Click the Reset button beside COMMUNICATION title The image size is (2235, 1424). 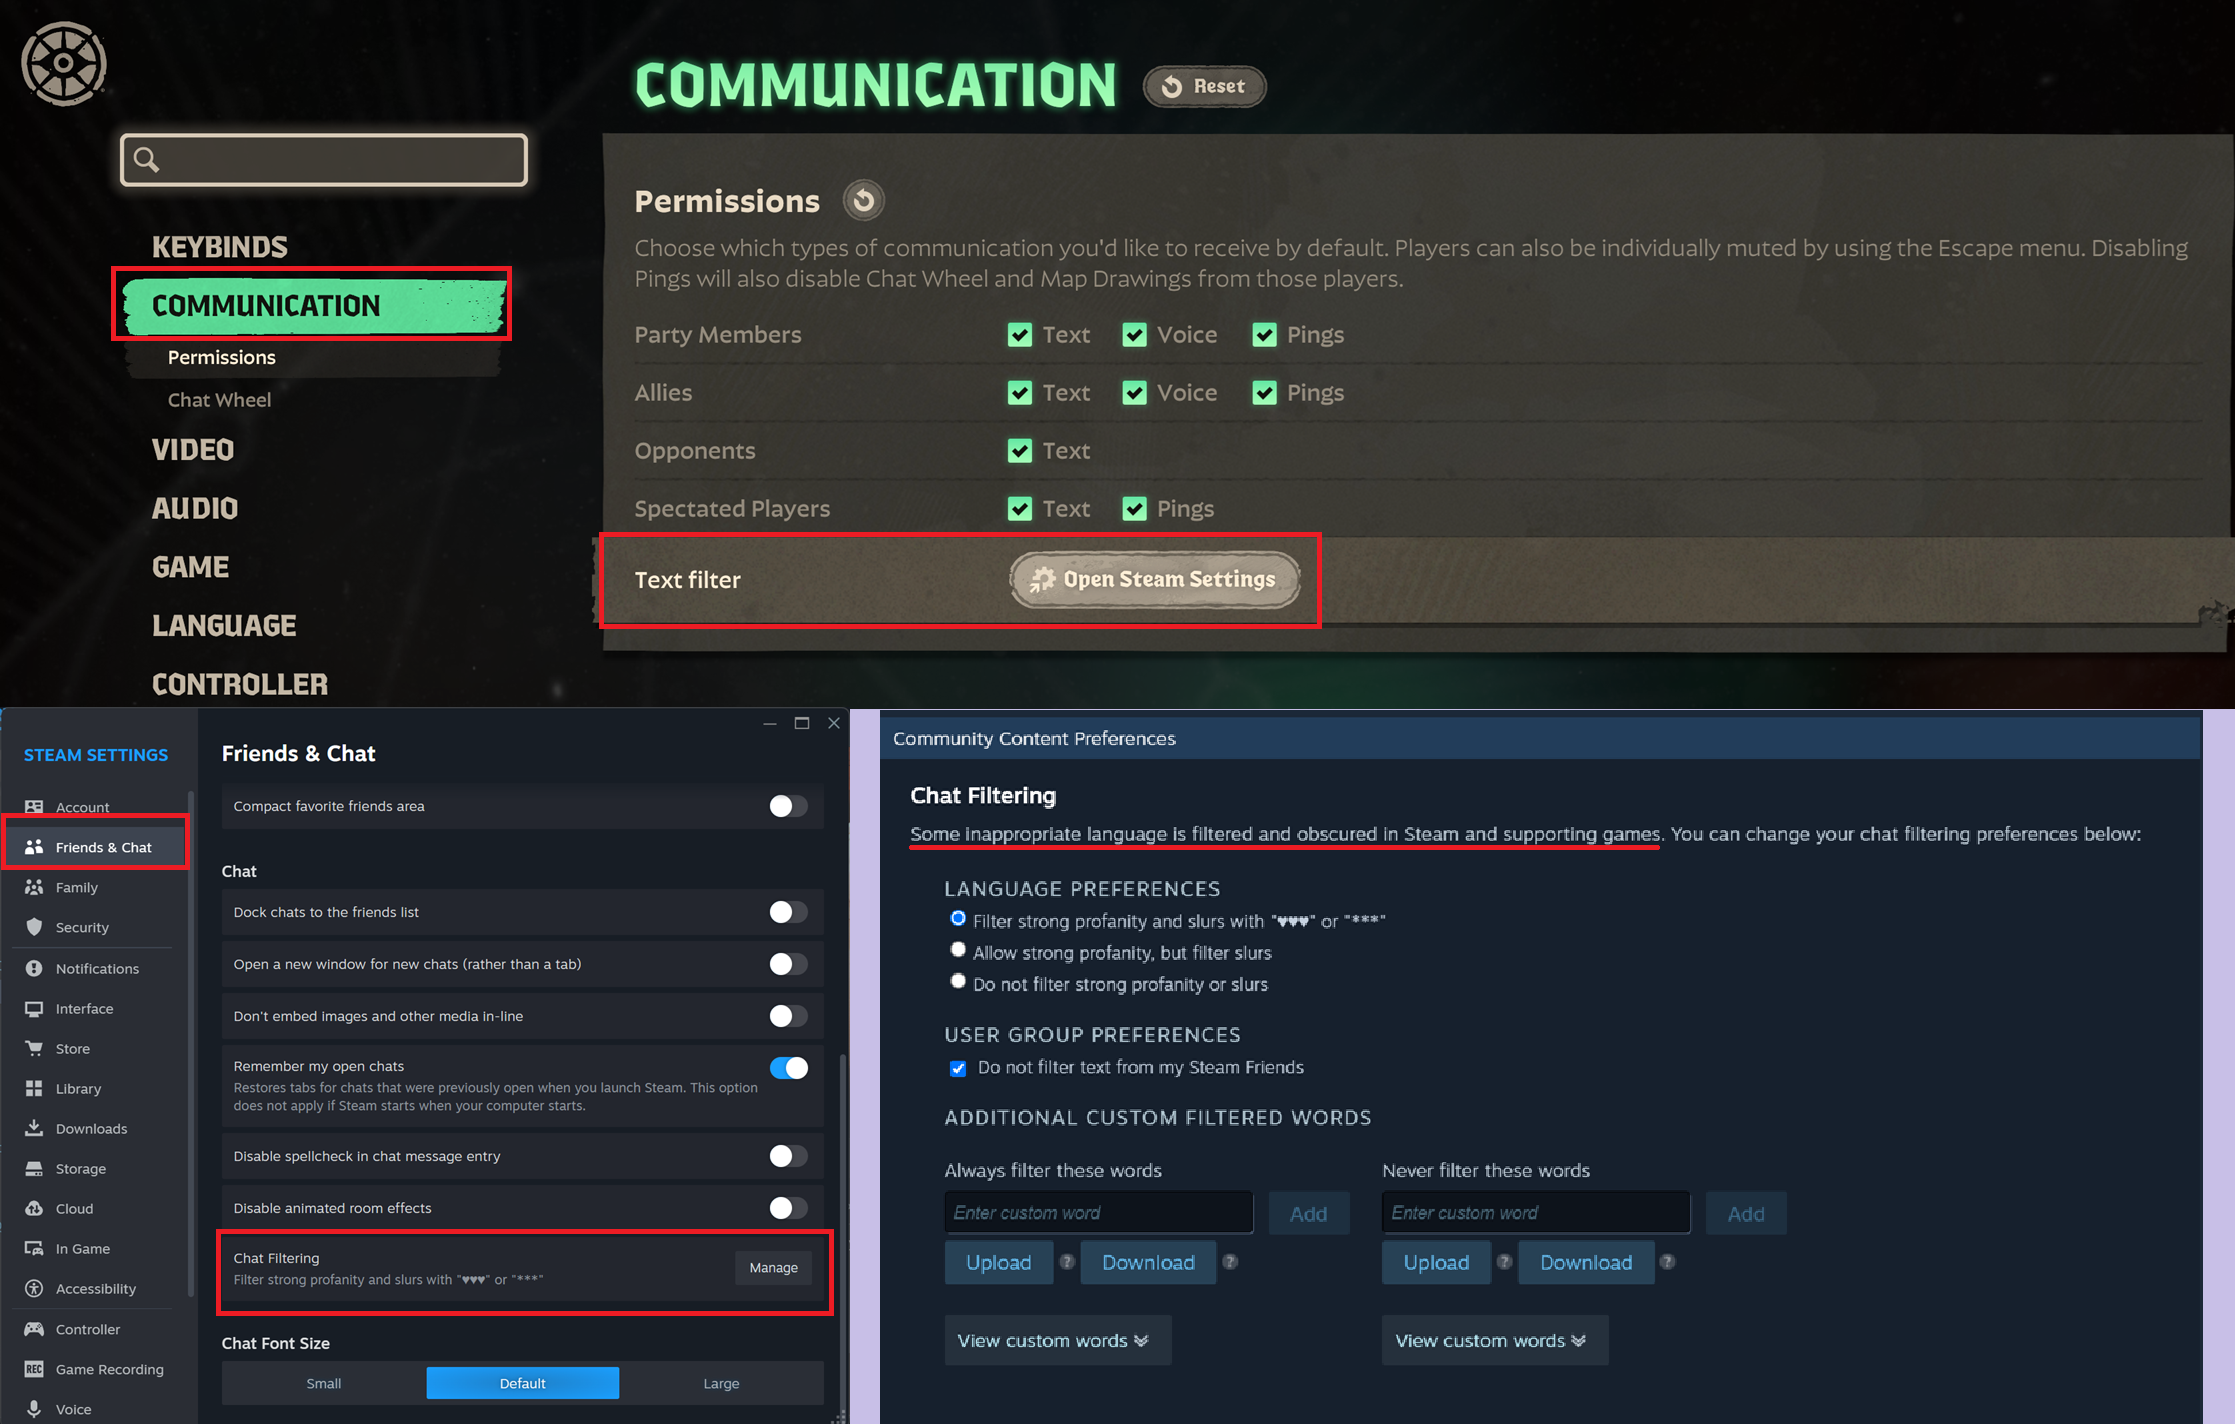(x=1205, y=86)
